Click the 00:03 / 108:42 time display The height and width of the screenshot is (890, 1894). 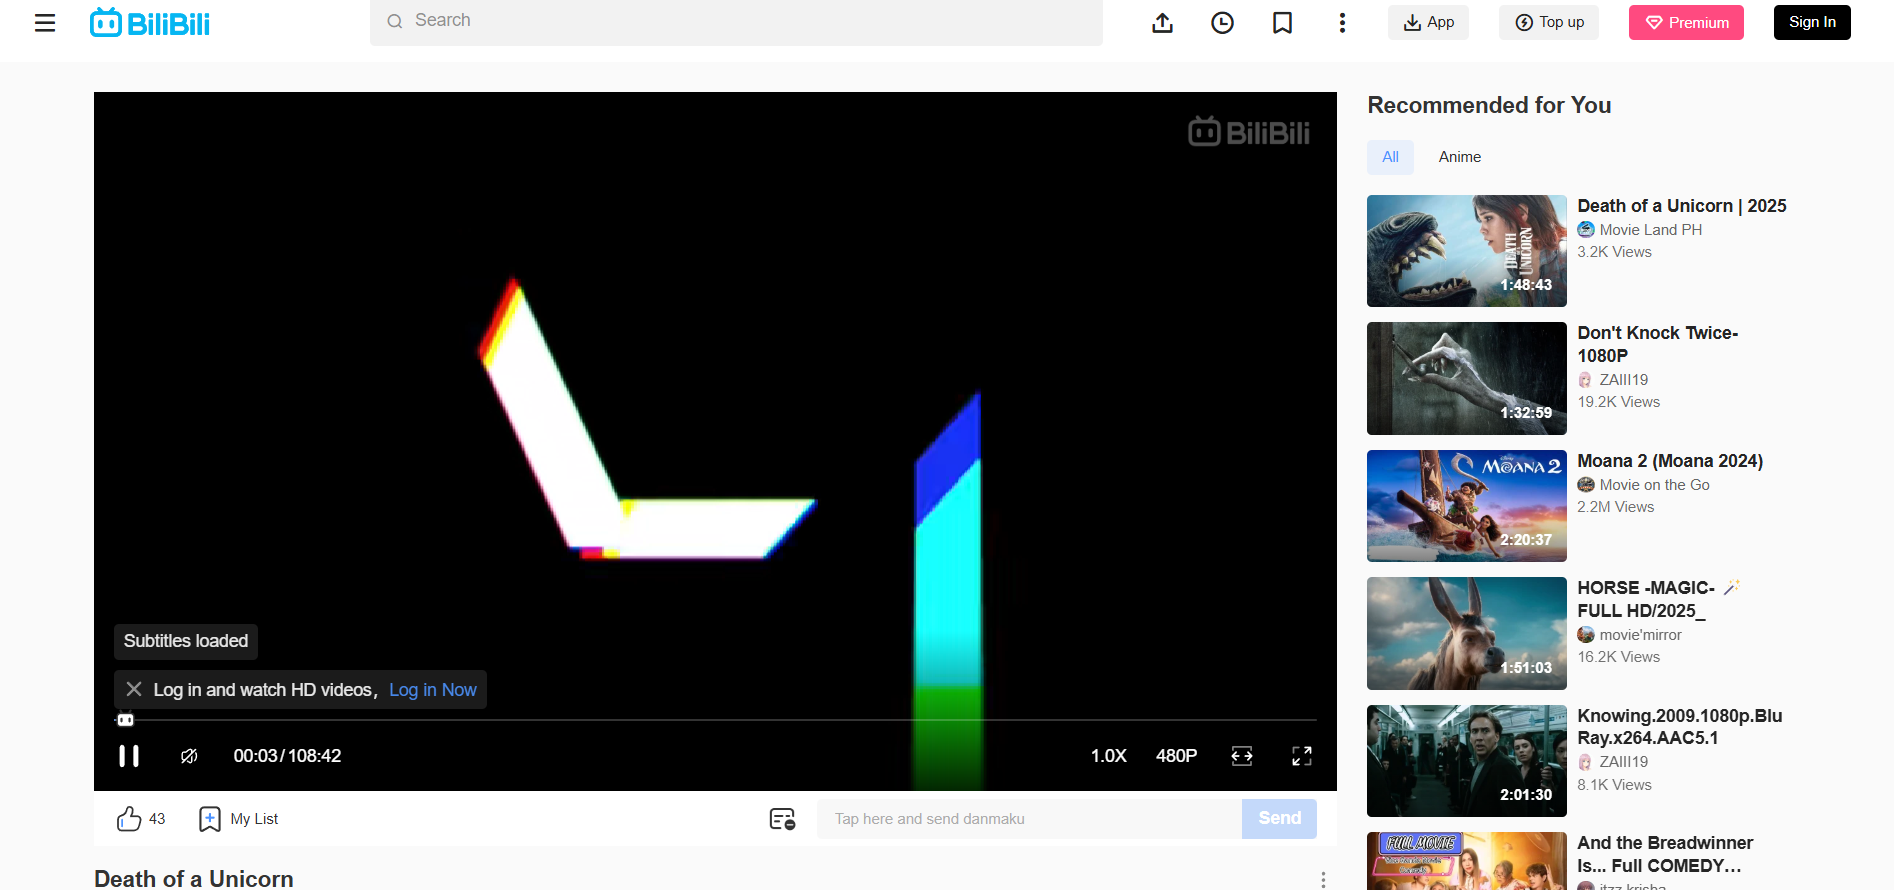(287, 756)
